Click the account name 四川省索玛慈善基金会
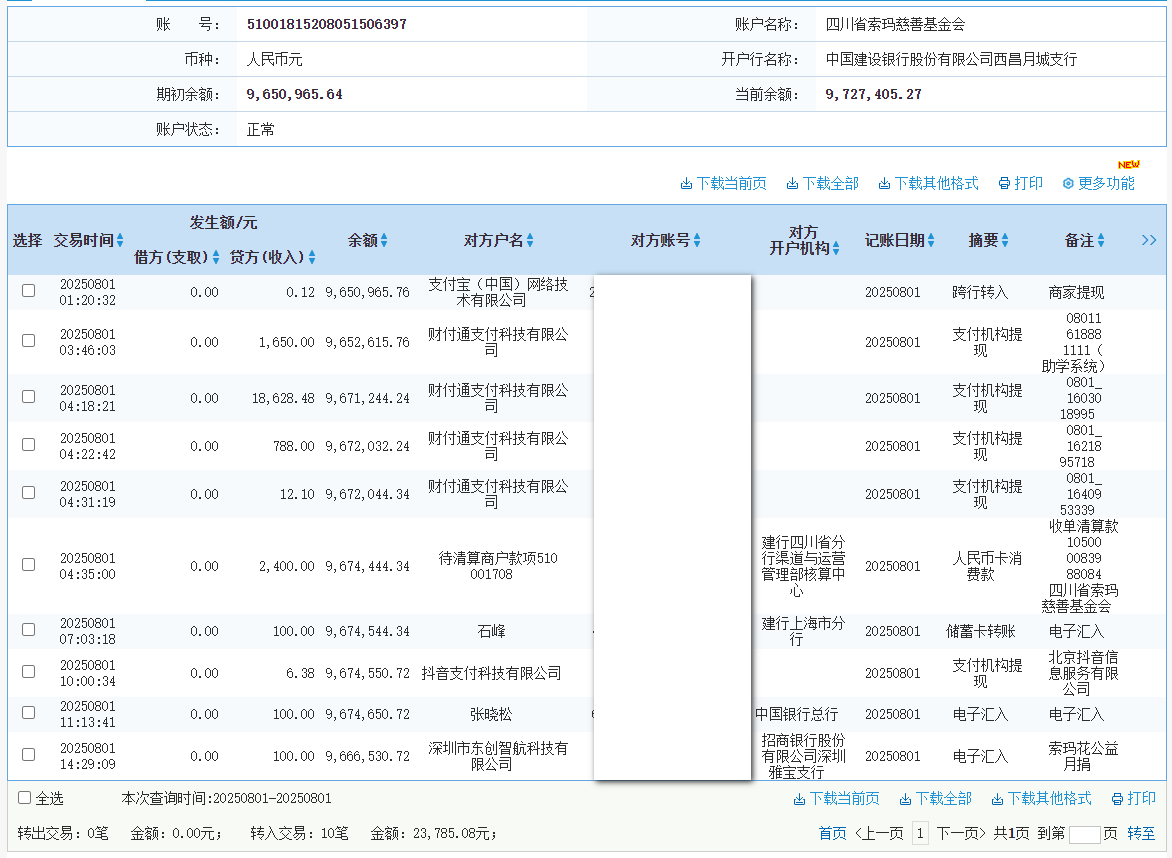 coord(895,24)
